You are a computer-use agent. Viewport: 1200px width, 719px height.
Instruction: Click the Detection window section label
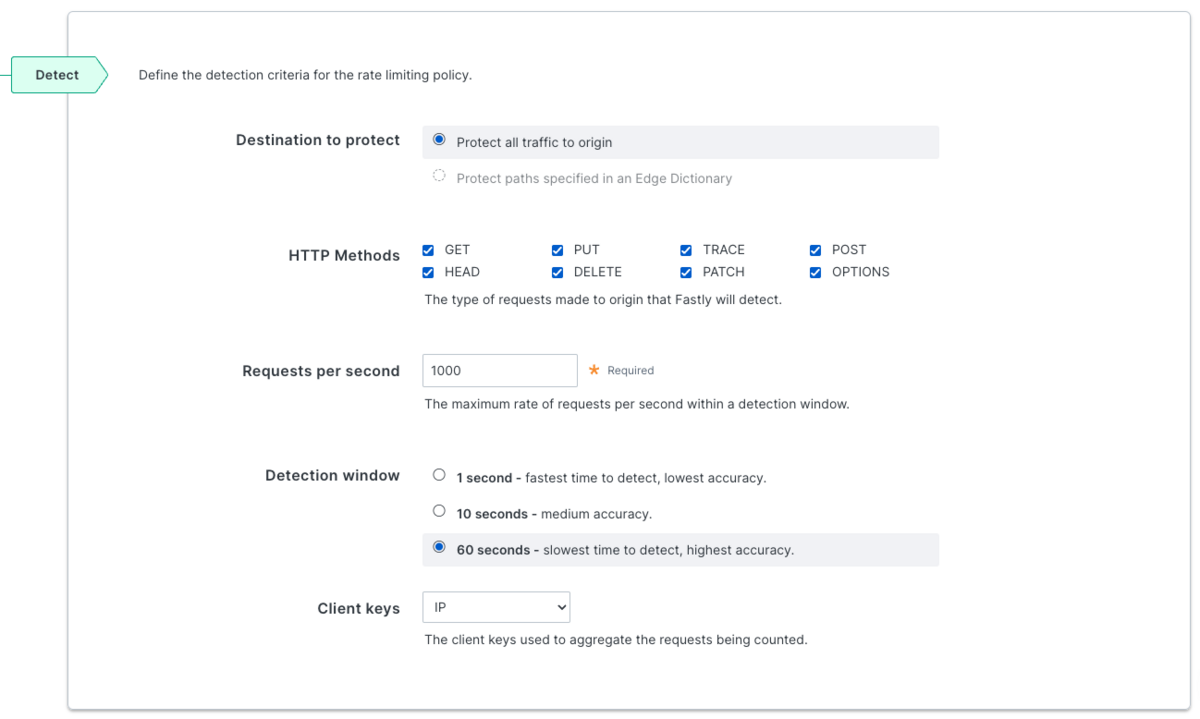332,476
